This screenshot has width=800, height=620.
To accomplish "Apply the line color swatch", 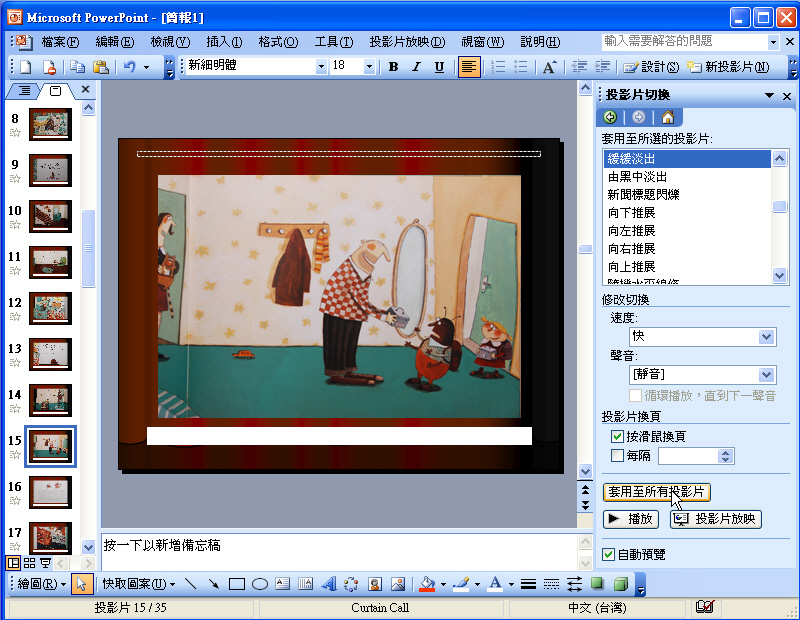I will click(x=461, y=584).
